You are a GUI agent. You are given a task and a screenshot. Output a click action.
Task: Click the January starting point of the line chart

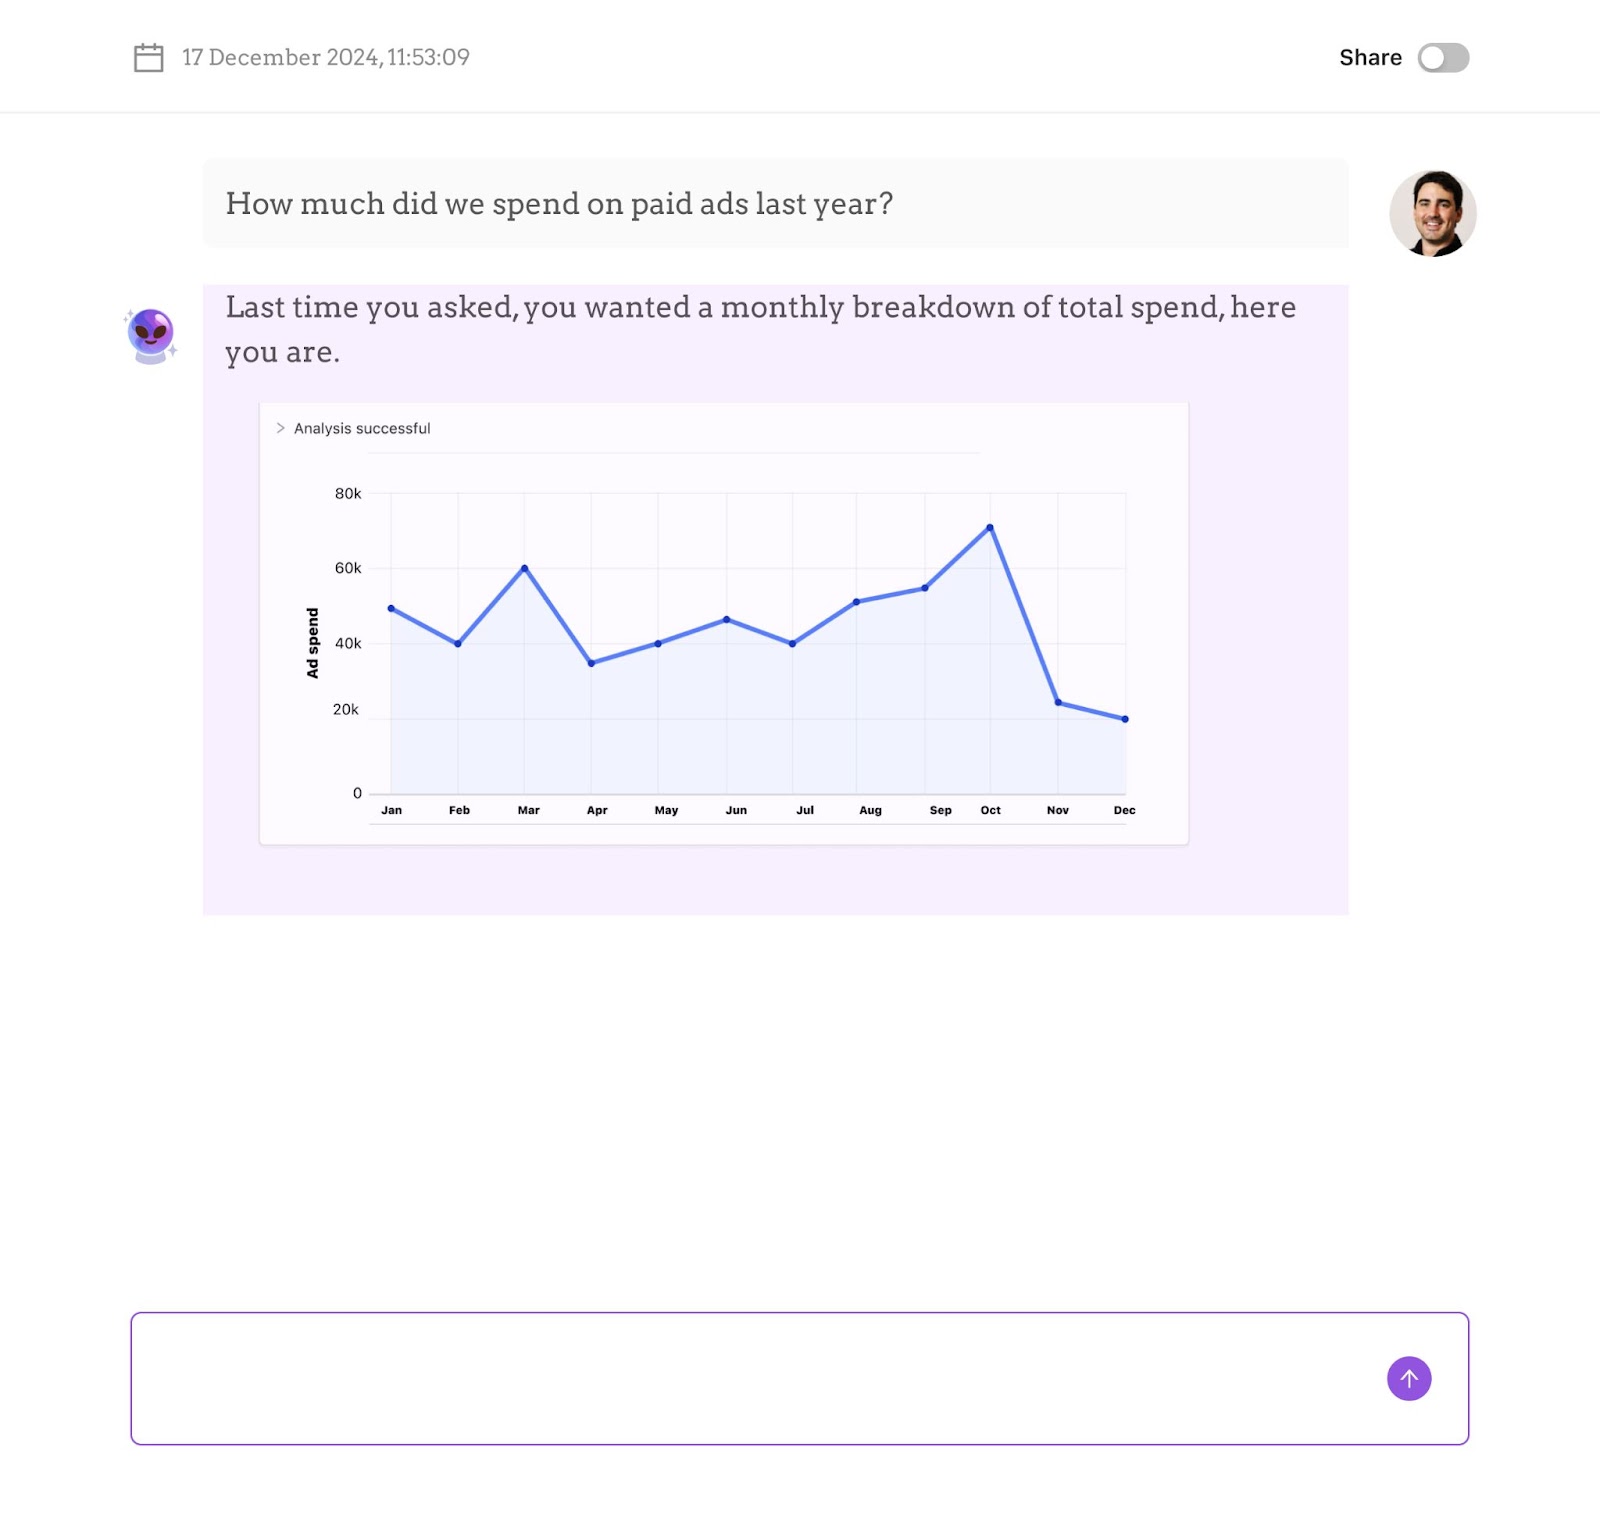pyautogui.click(x=391, y=607)
